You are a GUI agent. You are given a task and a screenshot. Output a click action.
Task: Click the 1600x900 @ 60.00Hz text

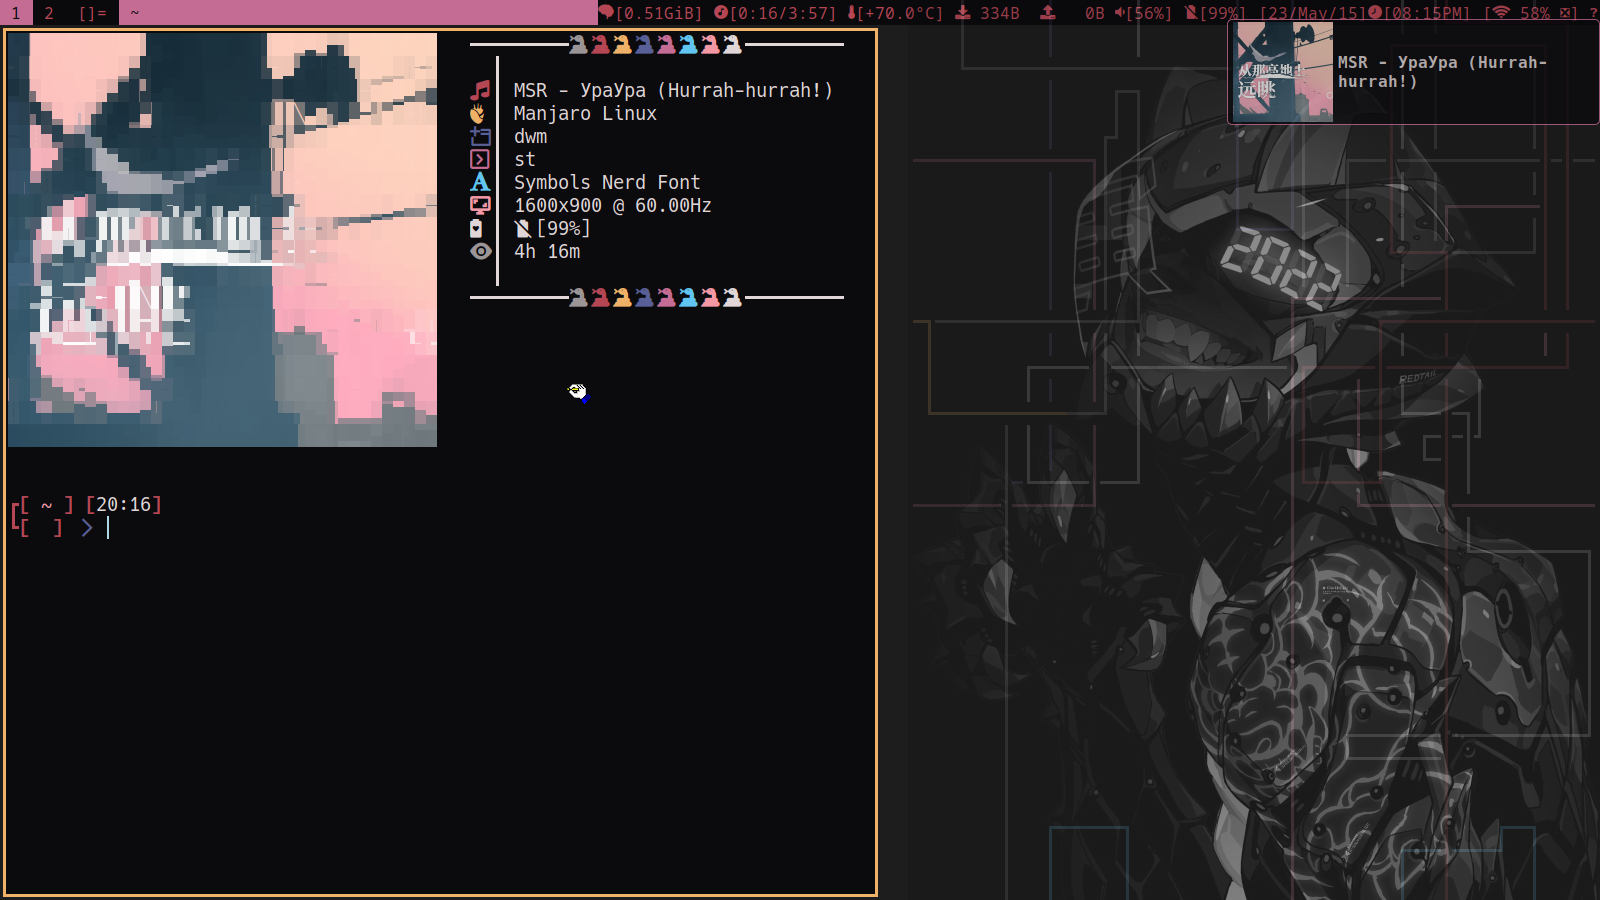point(613,205)
